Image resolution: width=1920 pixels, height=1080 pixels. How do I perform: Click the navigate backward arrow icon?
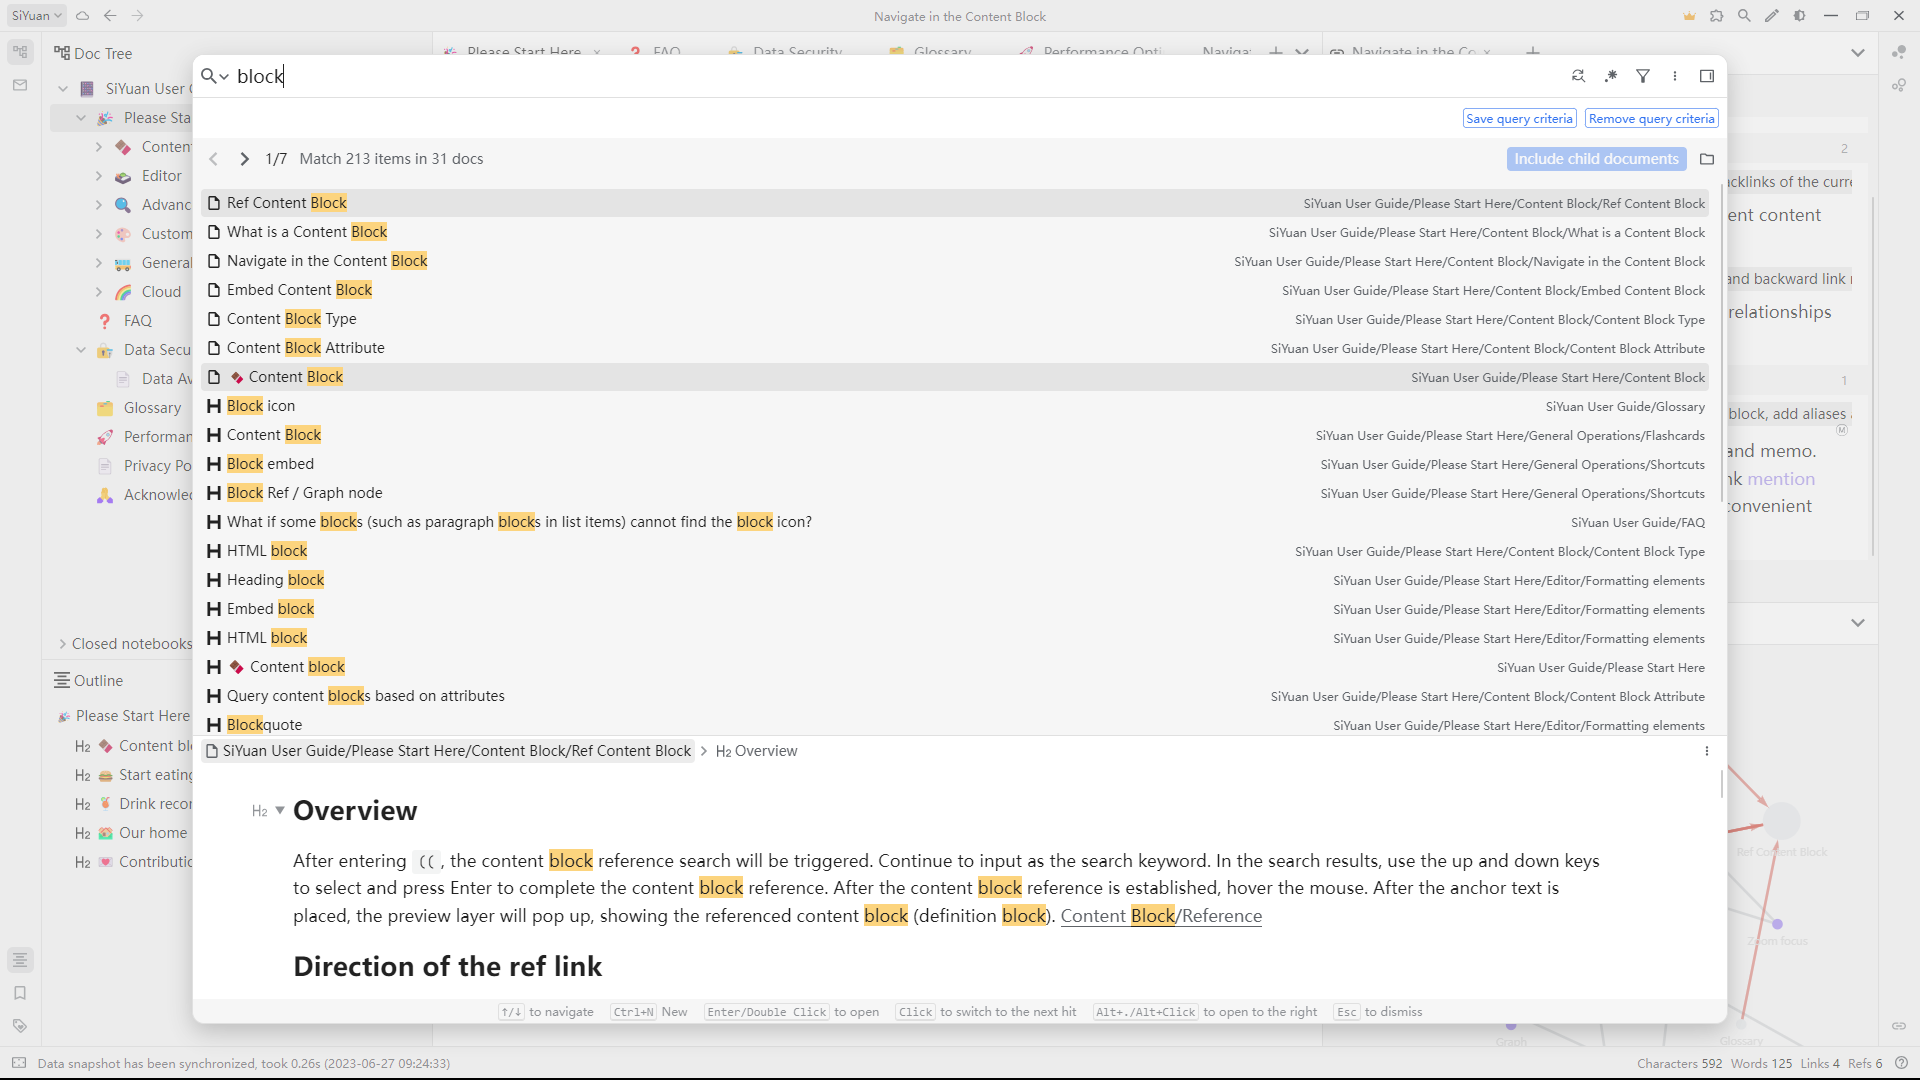[109, 15]
